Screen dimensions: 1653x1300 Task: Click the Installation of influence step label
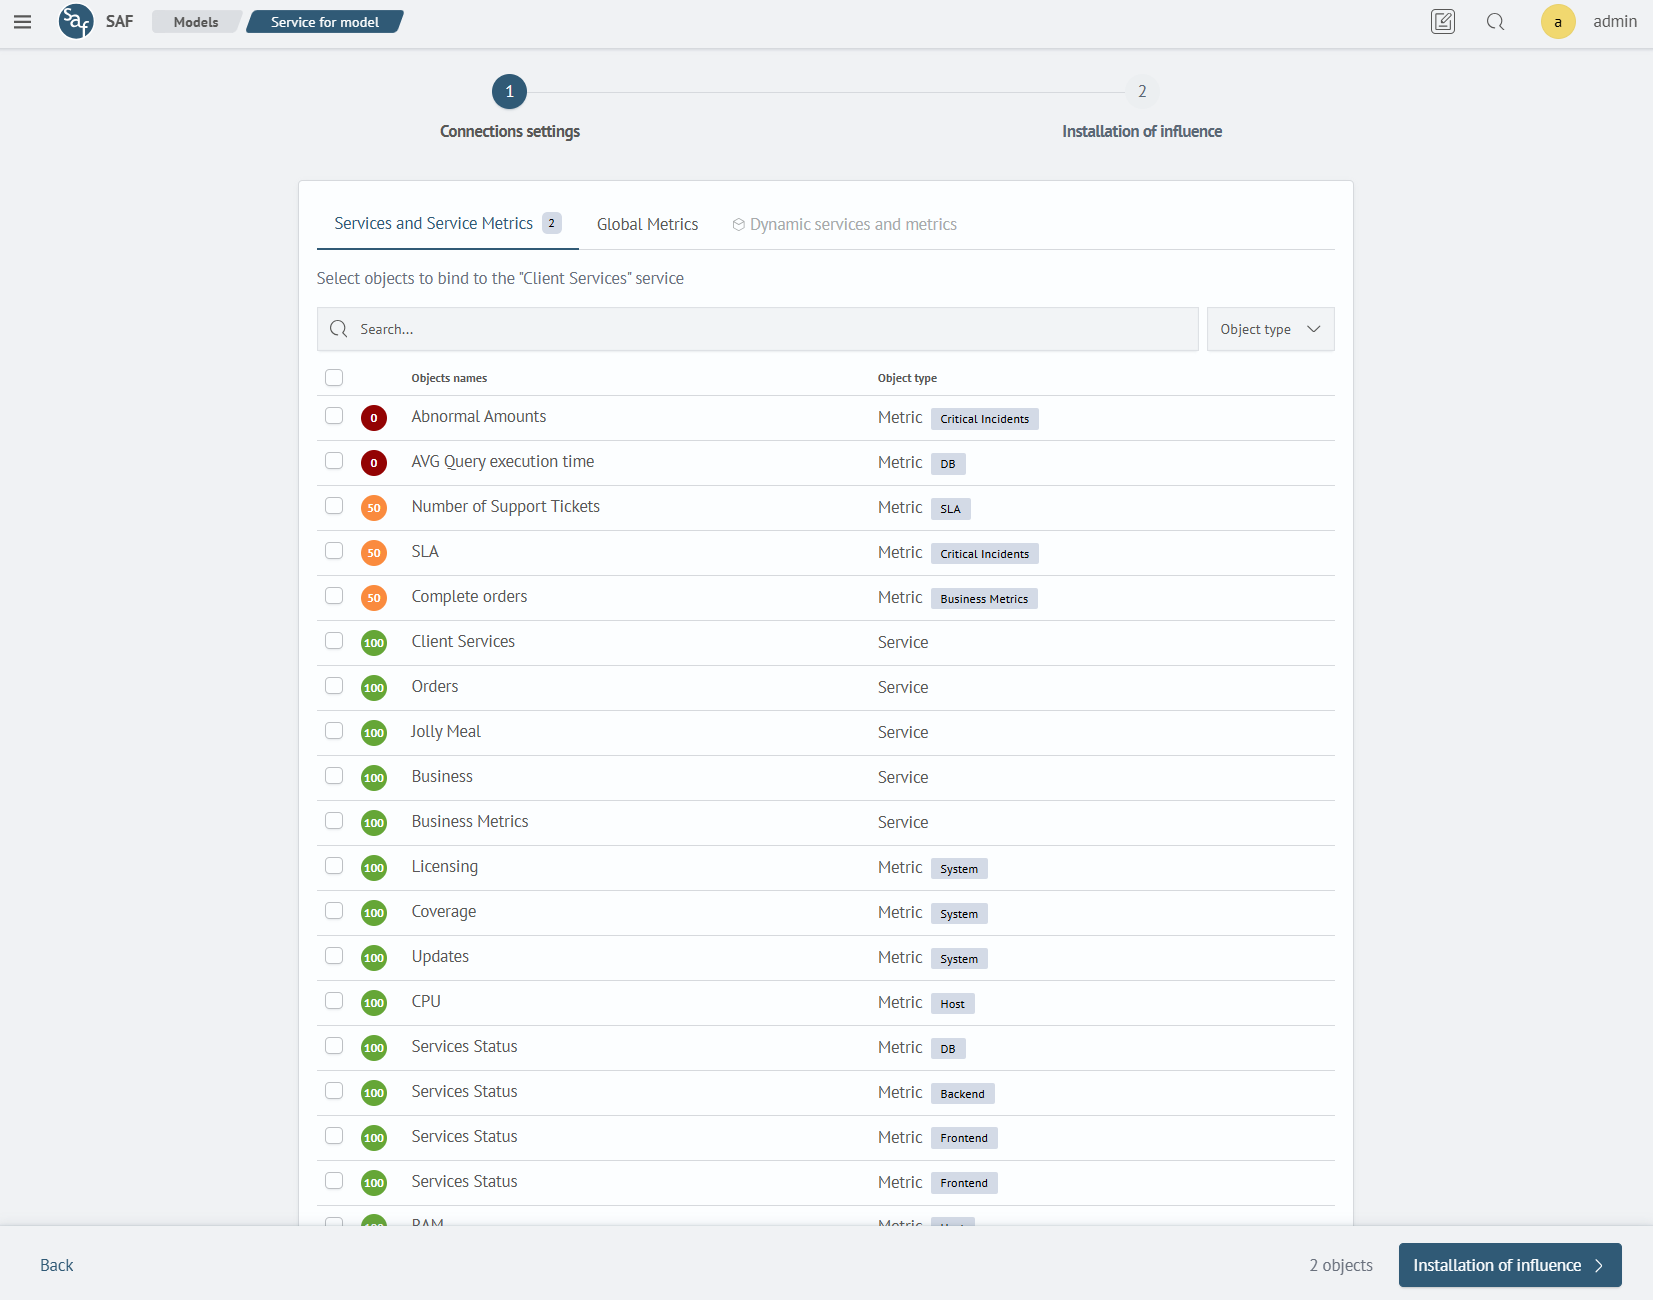1142,132
